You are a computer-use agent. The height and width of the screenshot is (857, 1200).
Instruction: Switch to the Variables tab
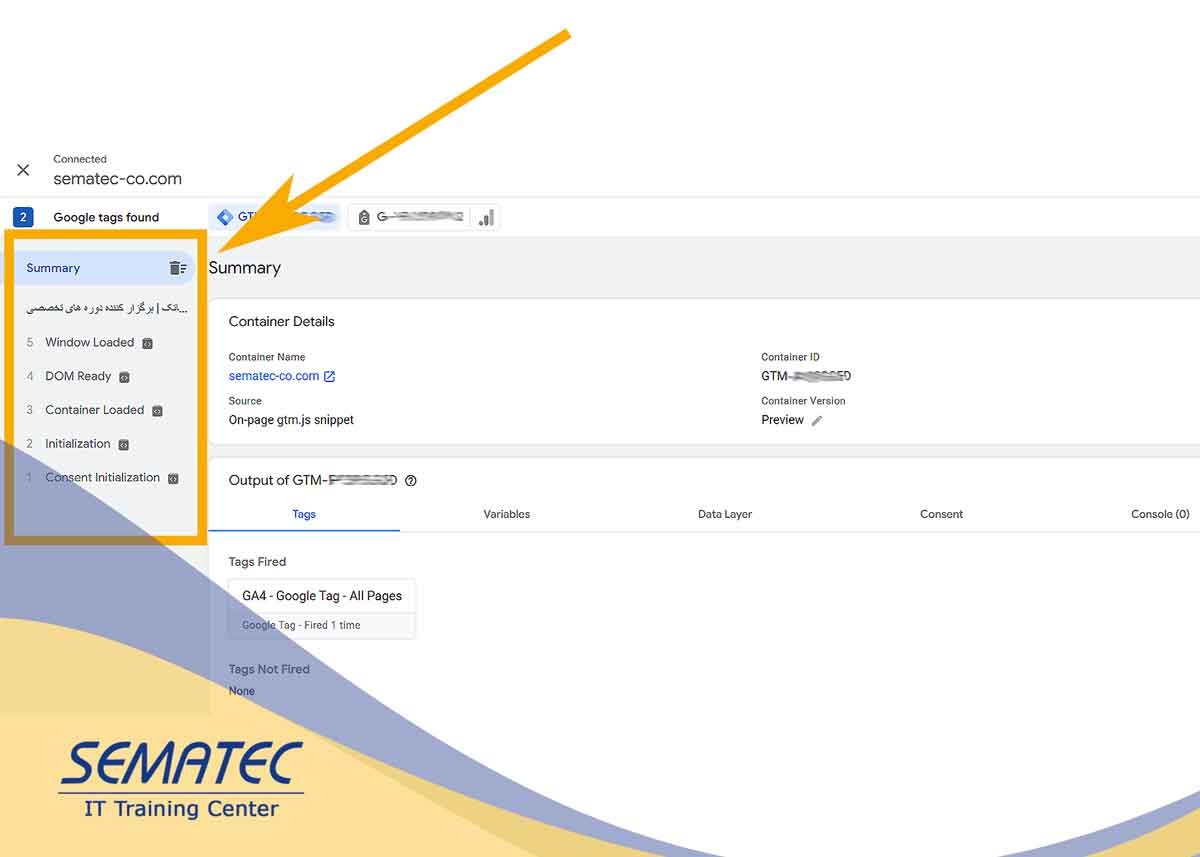[507, 514]
